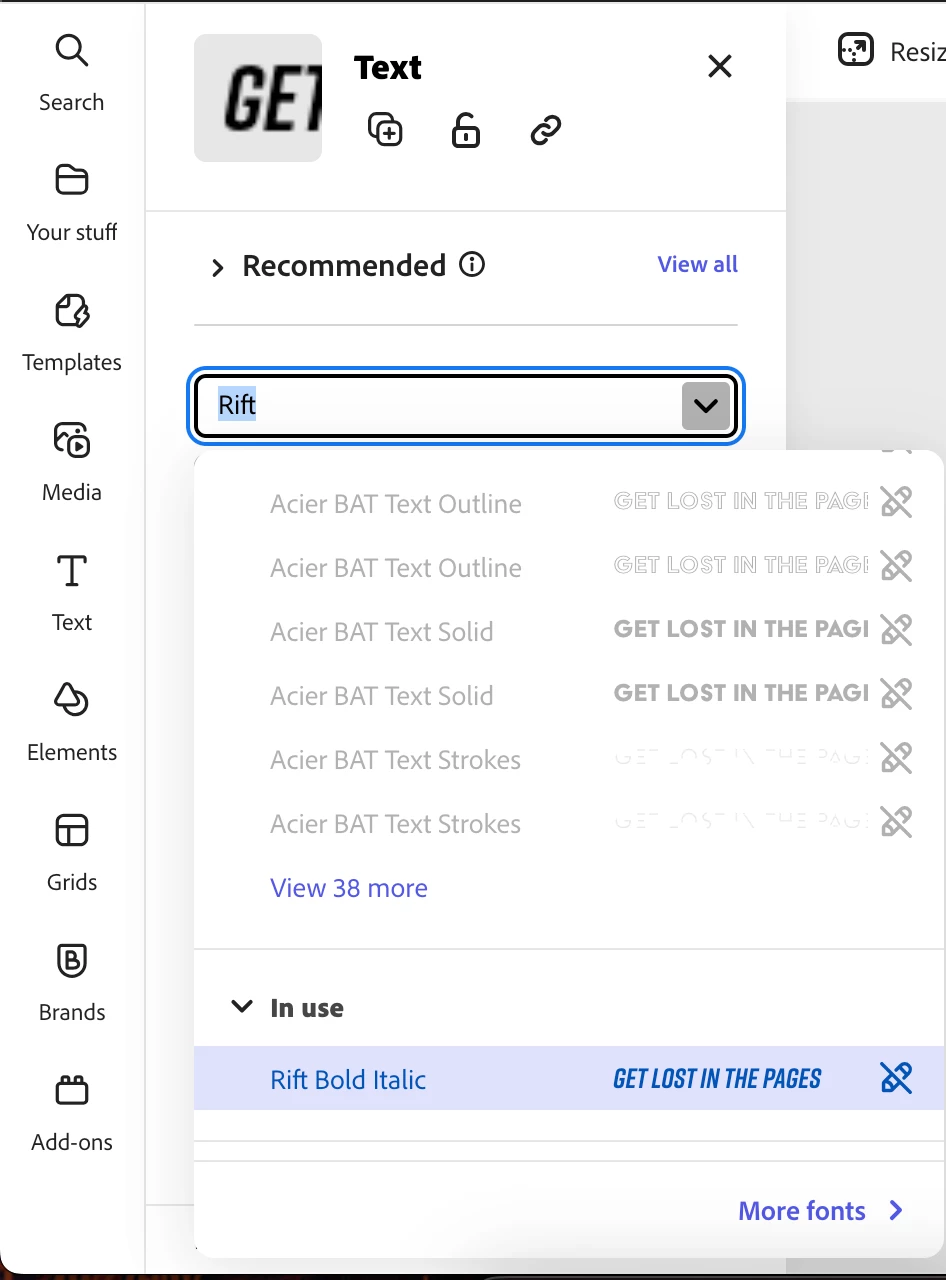Screen dimensions: 946x1280
Task: Collapse the In use section
Action: (242, 1007)
